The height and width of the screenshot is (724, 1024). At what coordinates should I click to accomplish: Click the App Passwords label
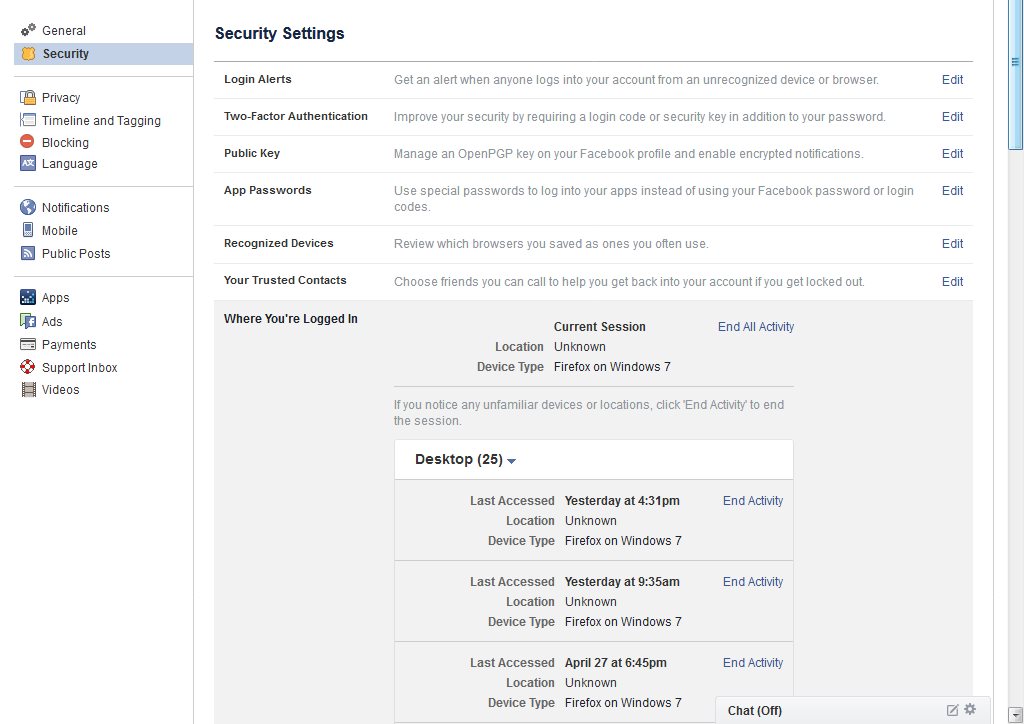click(x=268, y=190)
